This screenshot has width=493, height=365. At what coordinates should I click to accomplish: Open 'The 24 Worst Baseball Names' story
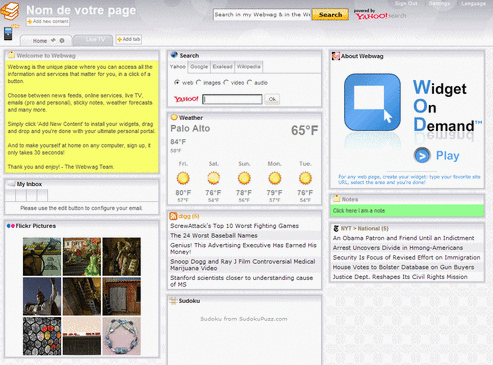click(214, 235)
